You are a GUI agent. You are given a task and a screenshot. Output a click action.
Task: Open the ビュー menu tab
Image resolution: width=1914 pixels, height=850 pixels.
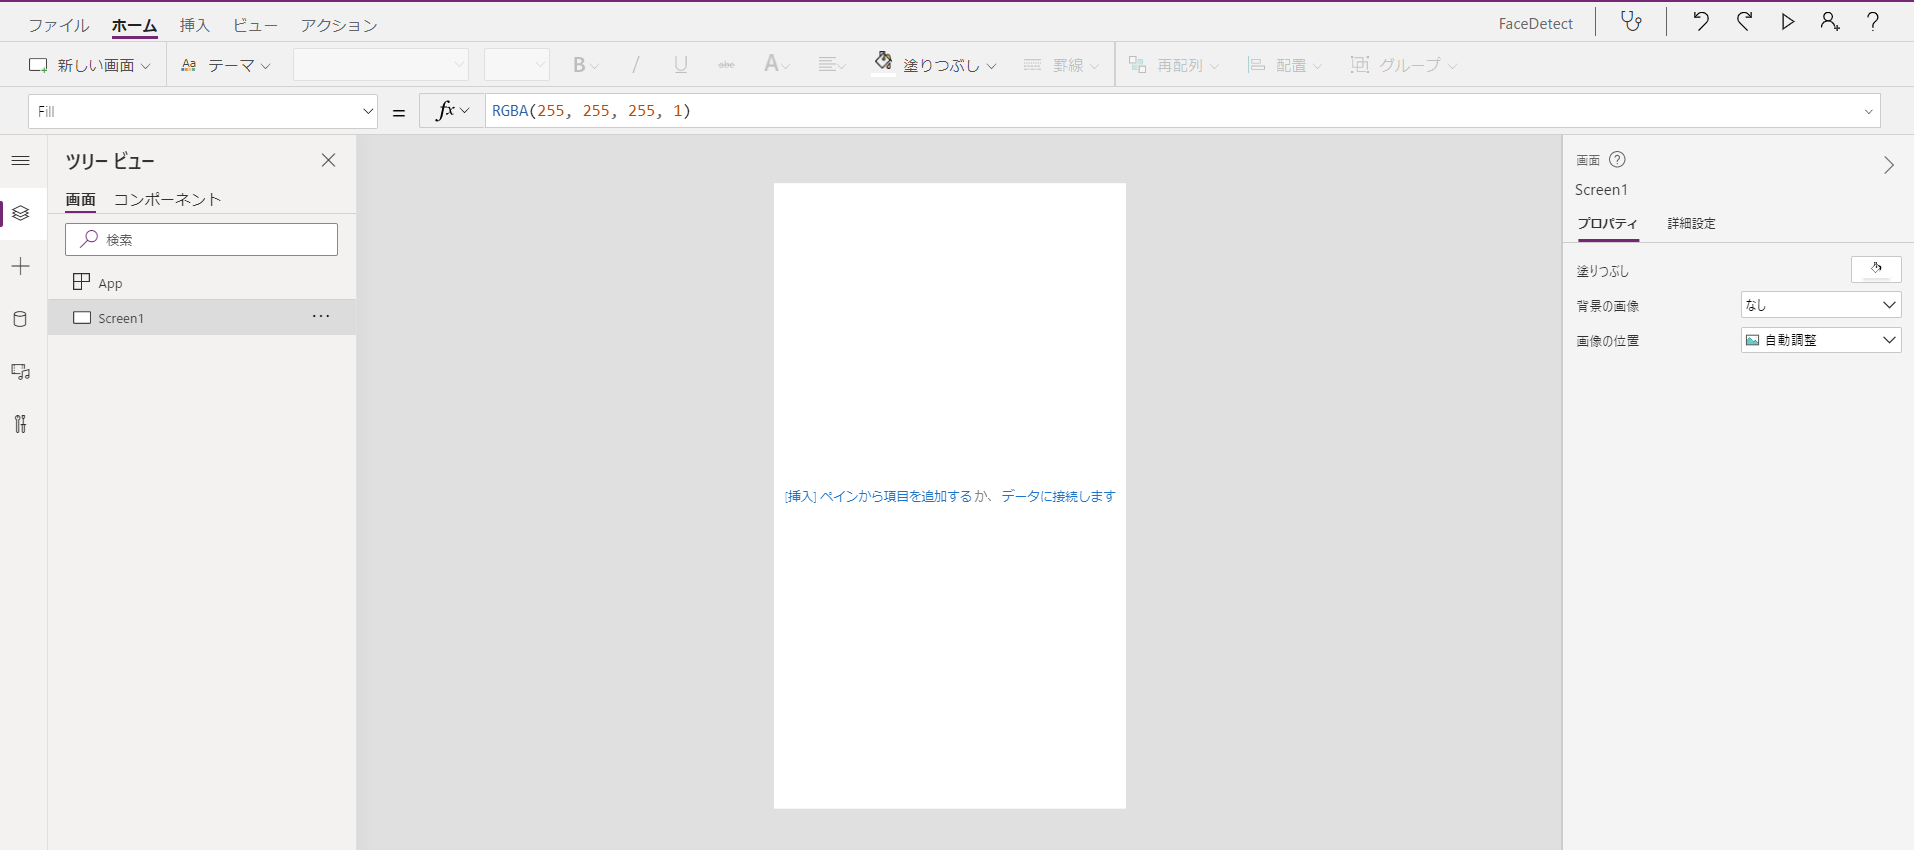(x=255, y=25)
